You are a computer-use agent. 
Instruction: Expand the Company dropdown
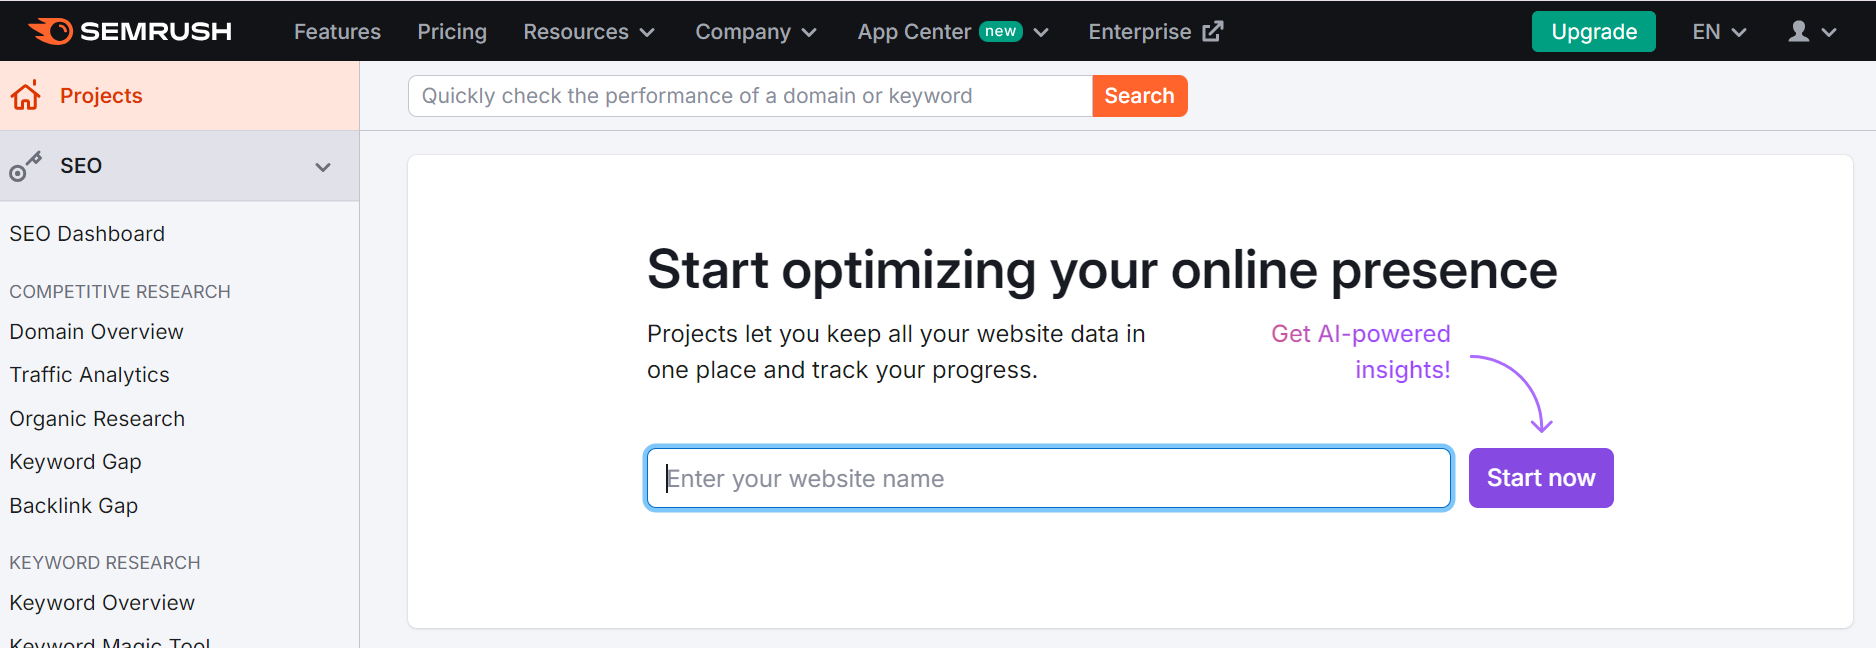(756, 32)
